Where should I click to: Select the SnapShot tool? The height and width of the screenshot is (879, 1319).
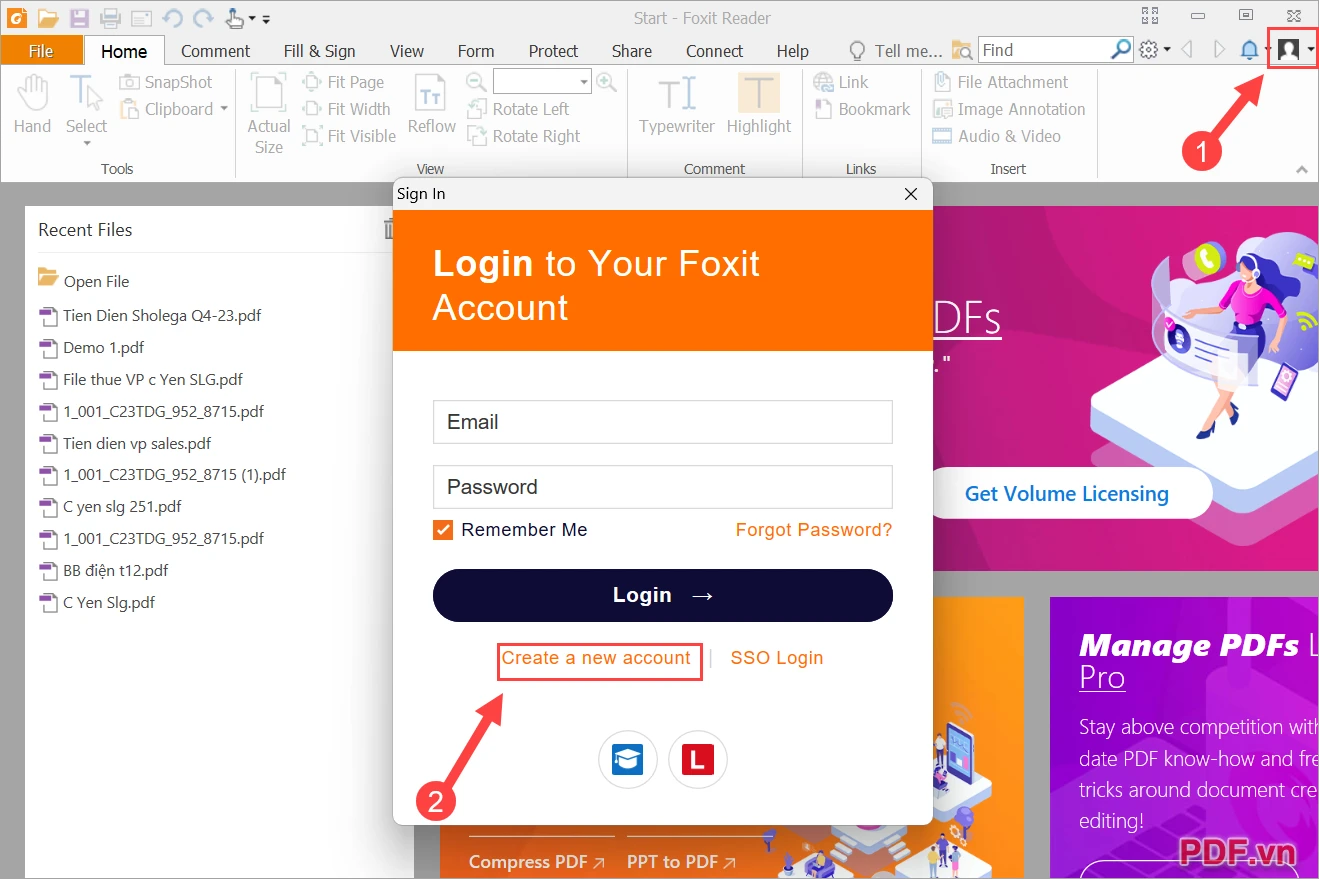166,82
